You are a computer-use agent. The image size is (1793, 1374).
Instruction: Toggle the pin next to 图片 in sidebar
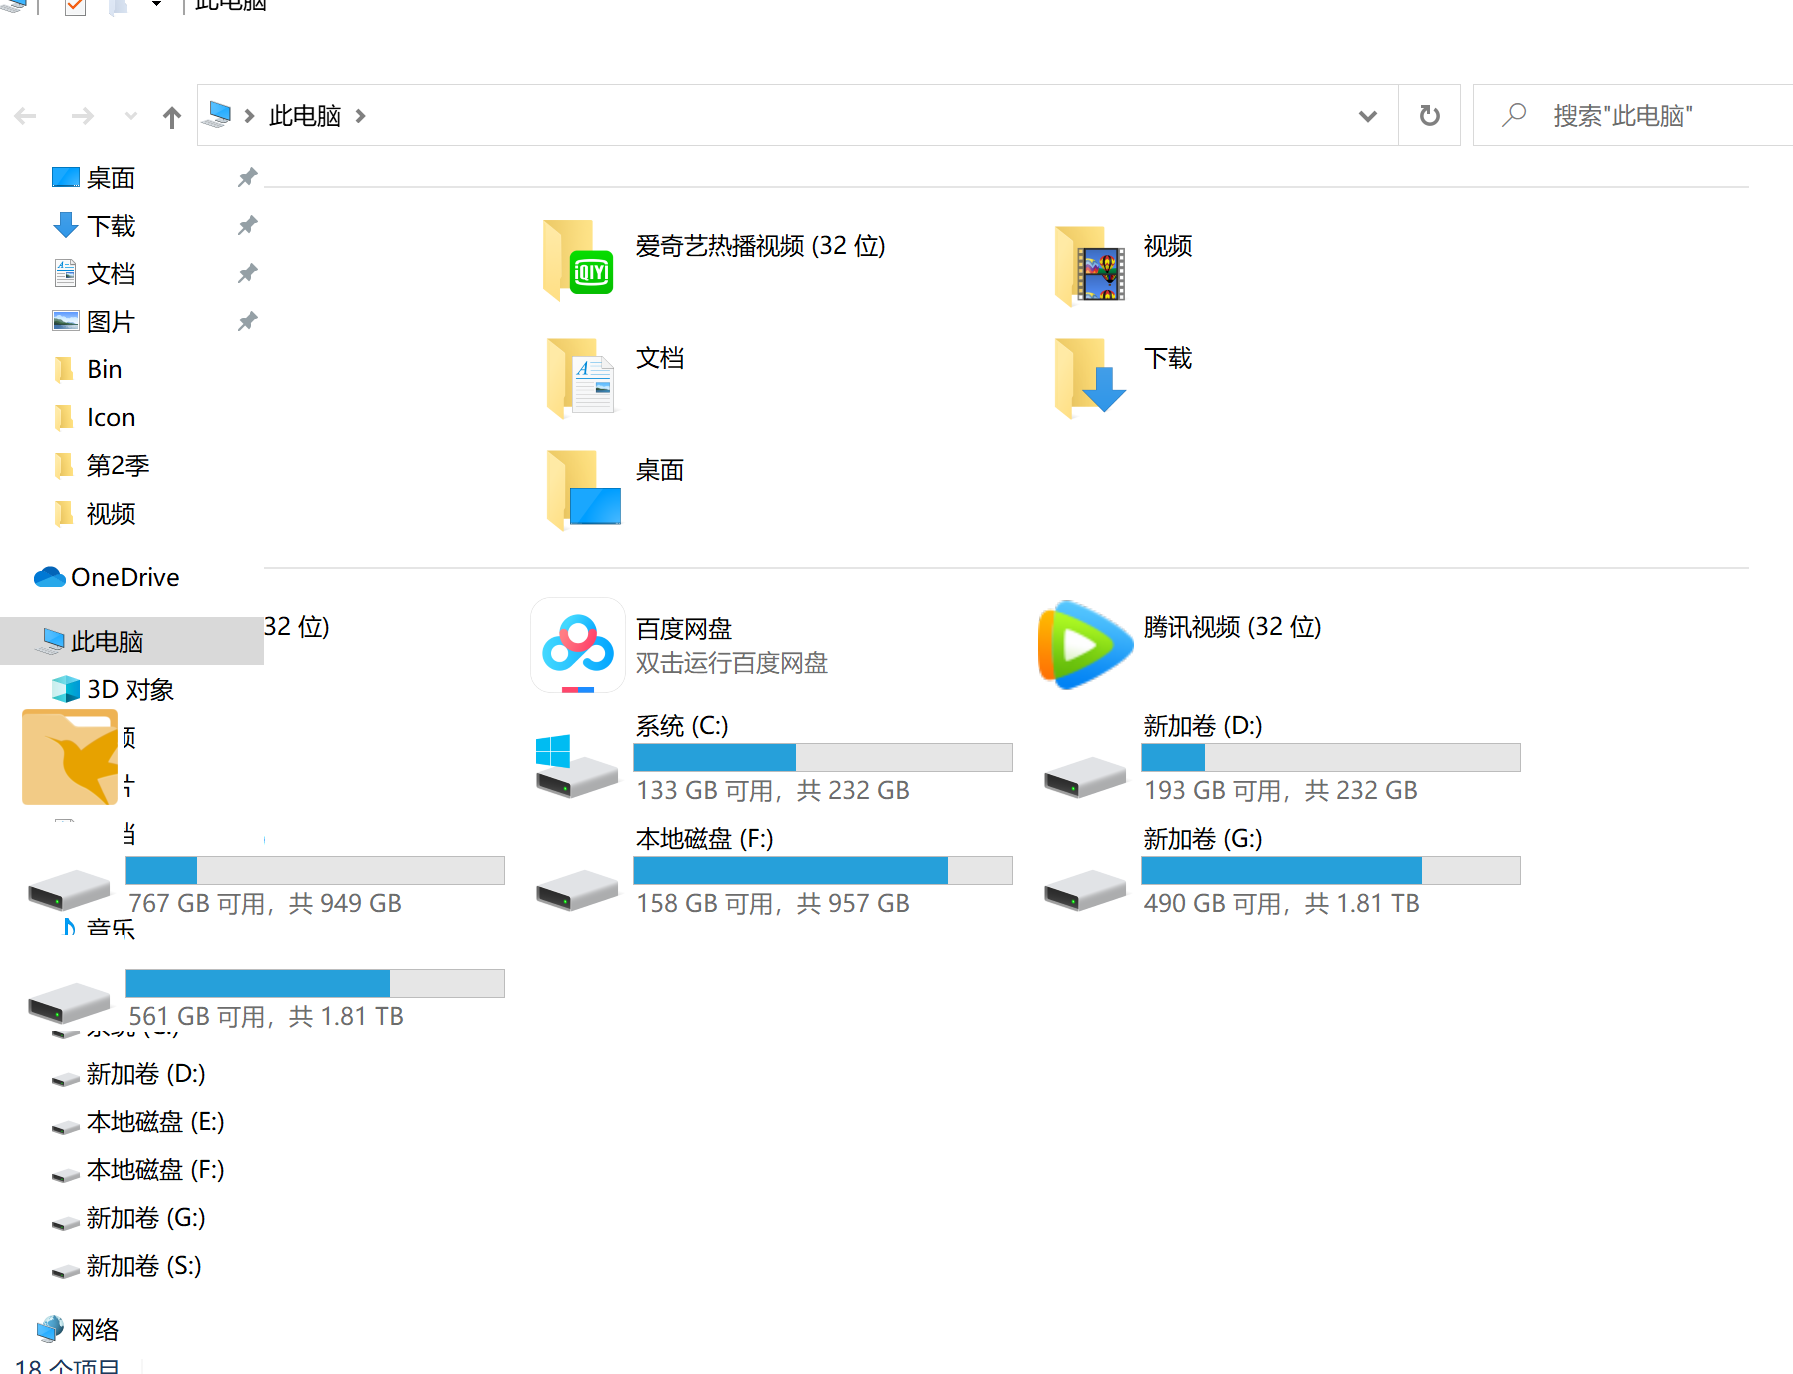click(x=247, y=322)
